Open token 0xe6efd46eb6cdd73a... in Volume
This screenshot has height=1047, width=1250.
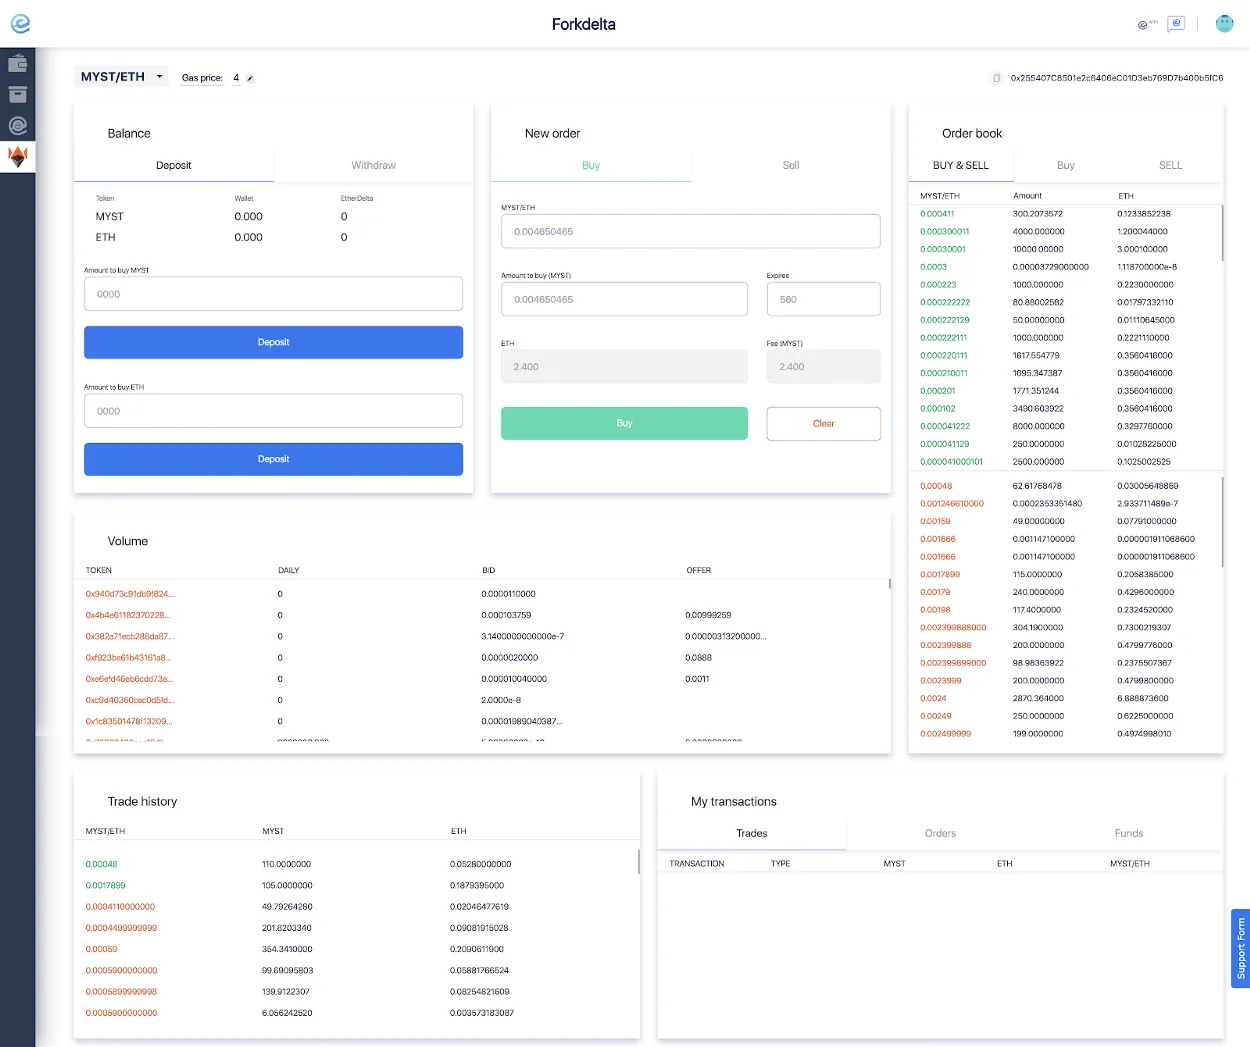pyautogui.click(x=130, y=679)
